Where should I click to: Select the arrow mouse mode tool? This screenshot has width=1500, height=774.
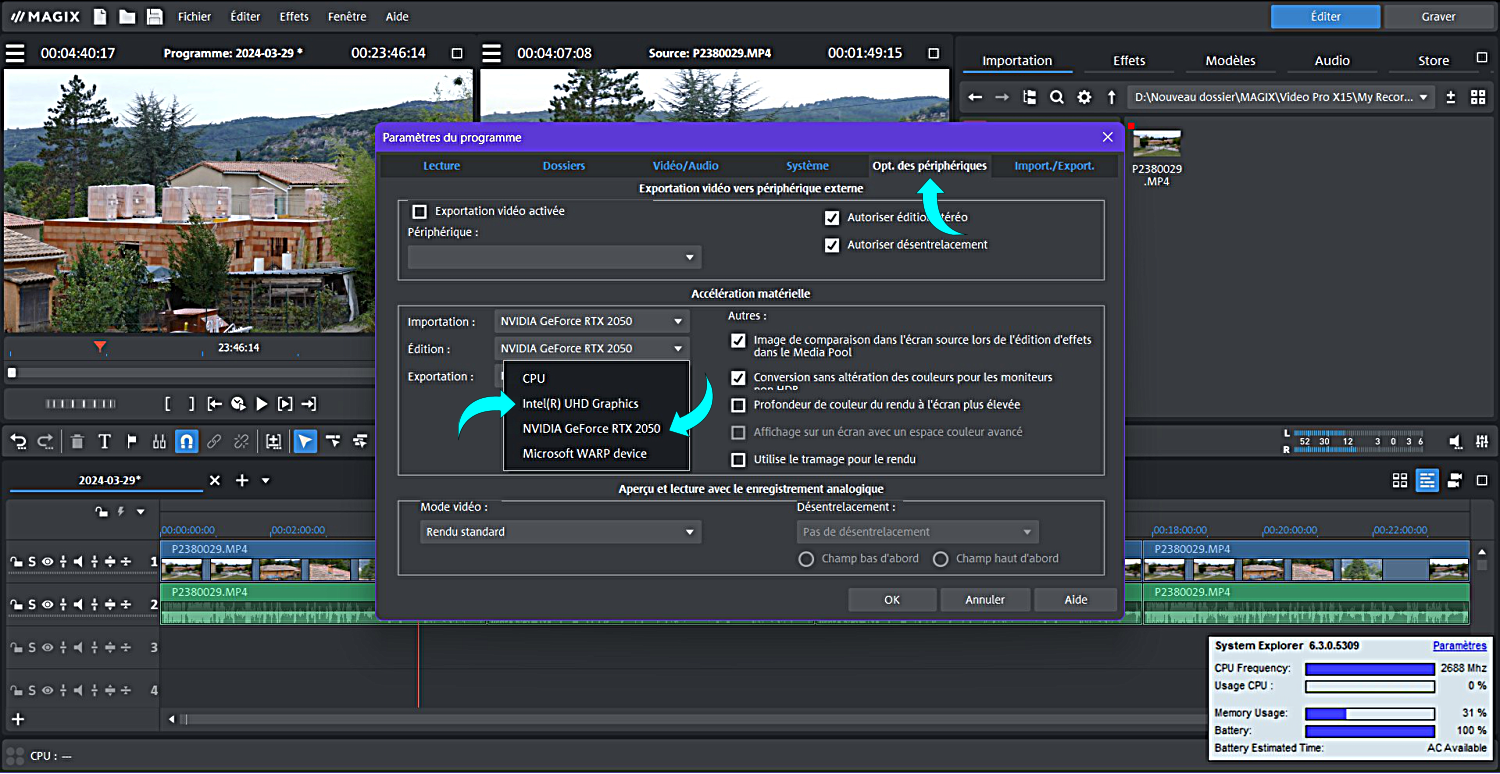(x=306, y=441)
